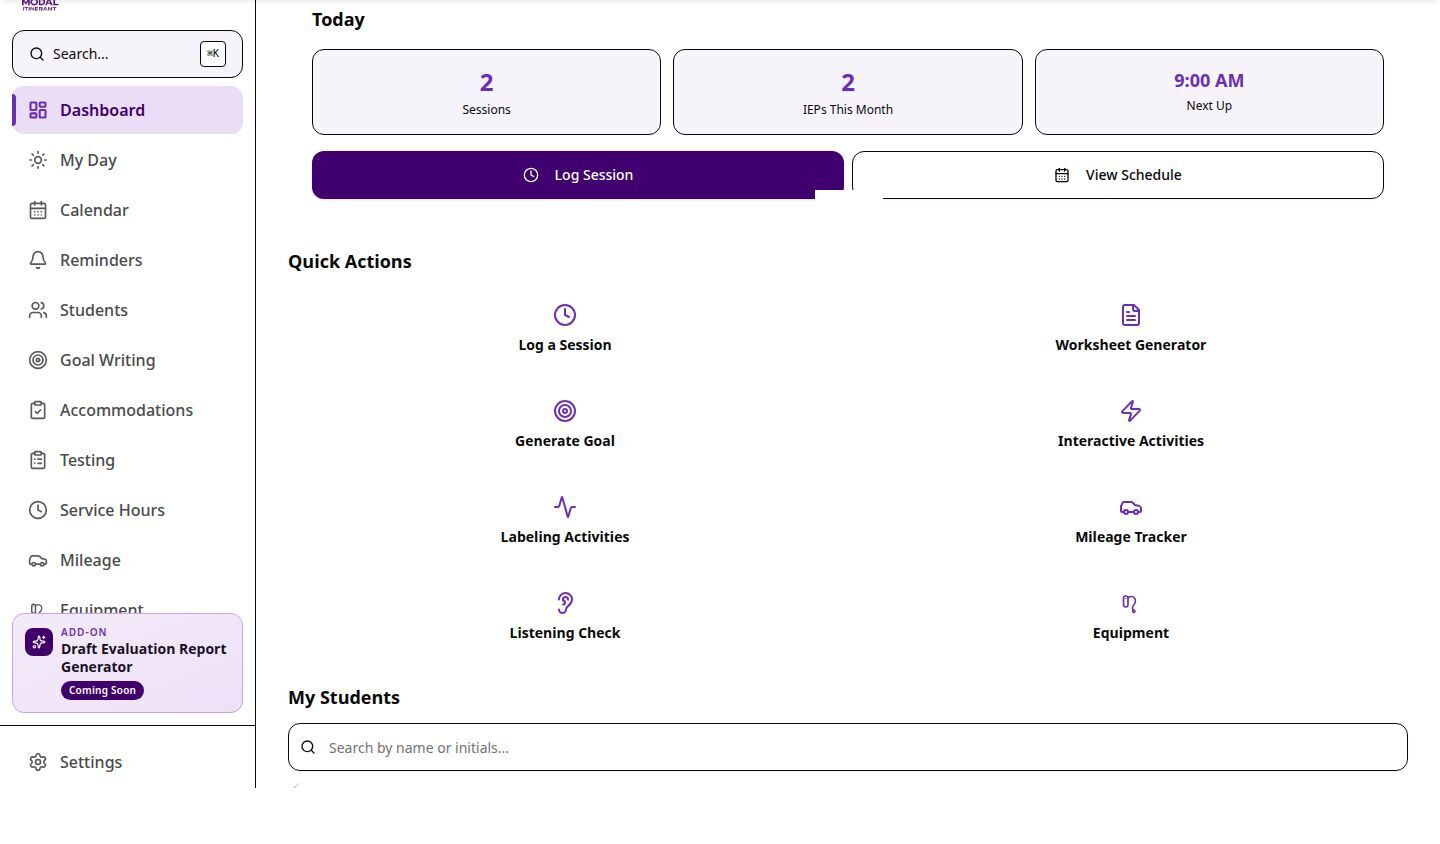The height and width of the screenshot is (844, 1440).
Task: Click the Log a Session clock icon
Action: pos(565,315)
